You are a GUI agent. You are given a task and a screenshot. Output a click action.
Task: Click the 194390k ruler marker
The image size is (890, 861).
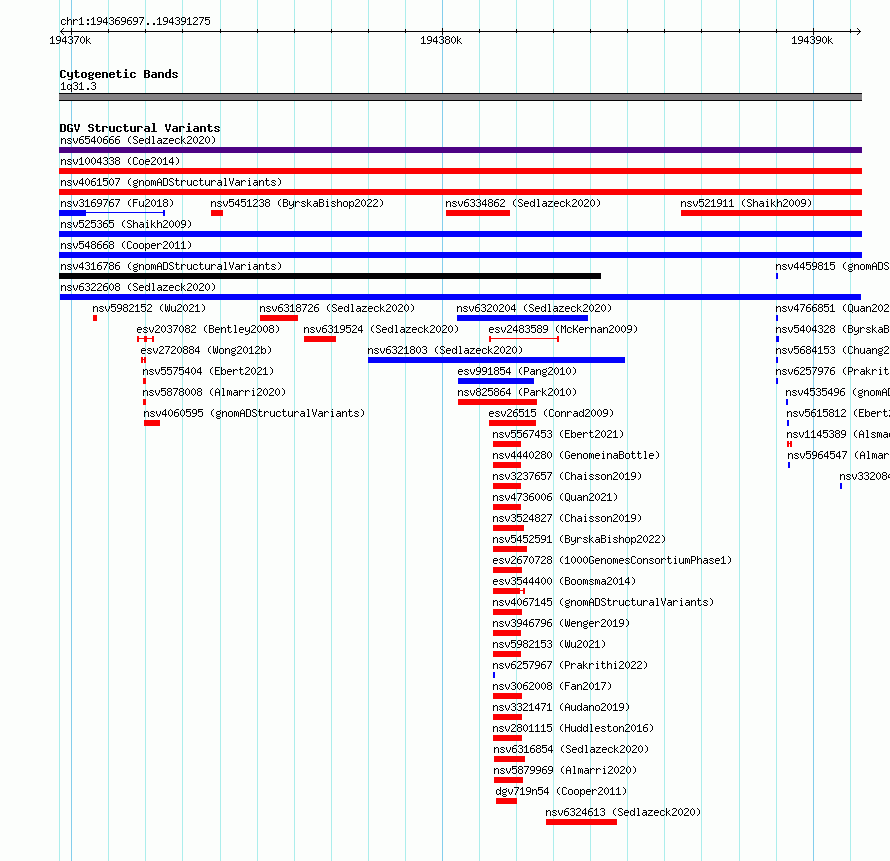click(812, 40)
